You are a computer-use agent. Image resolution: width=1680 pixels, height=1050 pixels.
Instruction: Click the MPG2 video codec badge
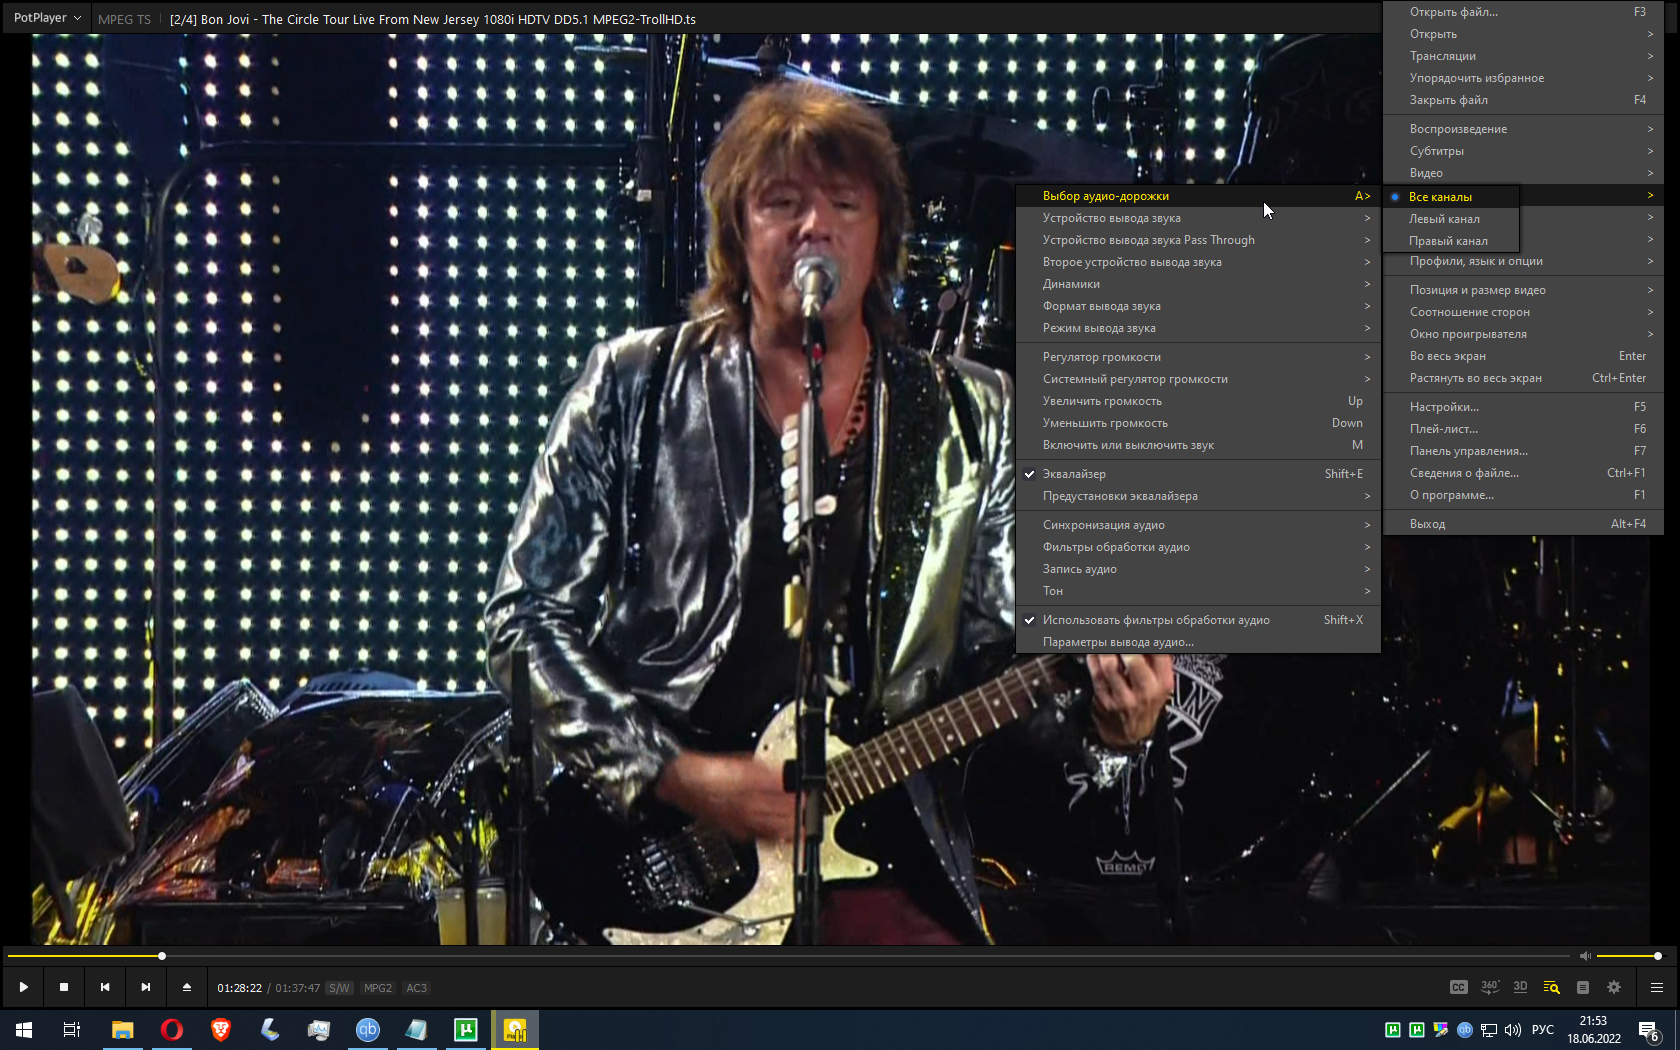(x=378, y=988)
